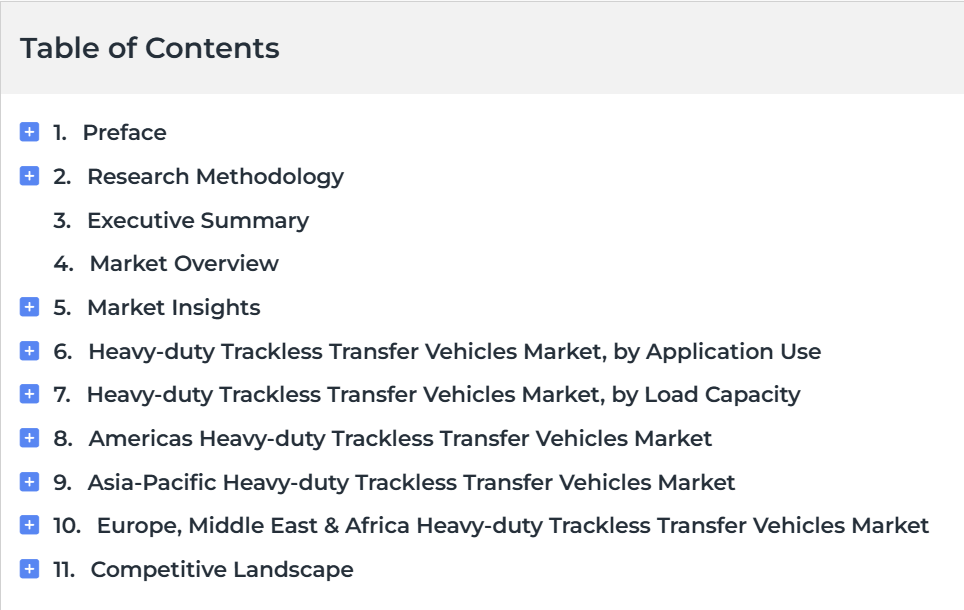Select the Competitive Landscape heading
This screenshot has width=964, height=610.
(x=222, y=570)
